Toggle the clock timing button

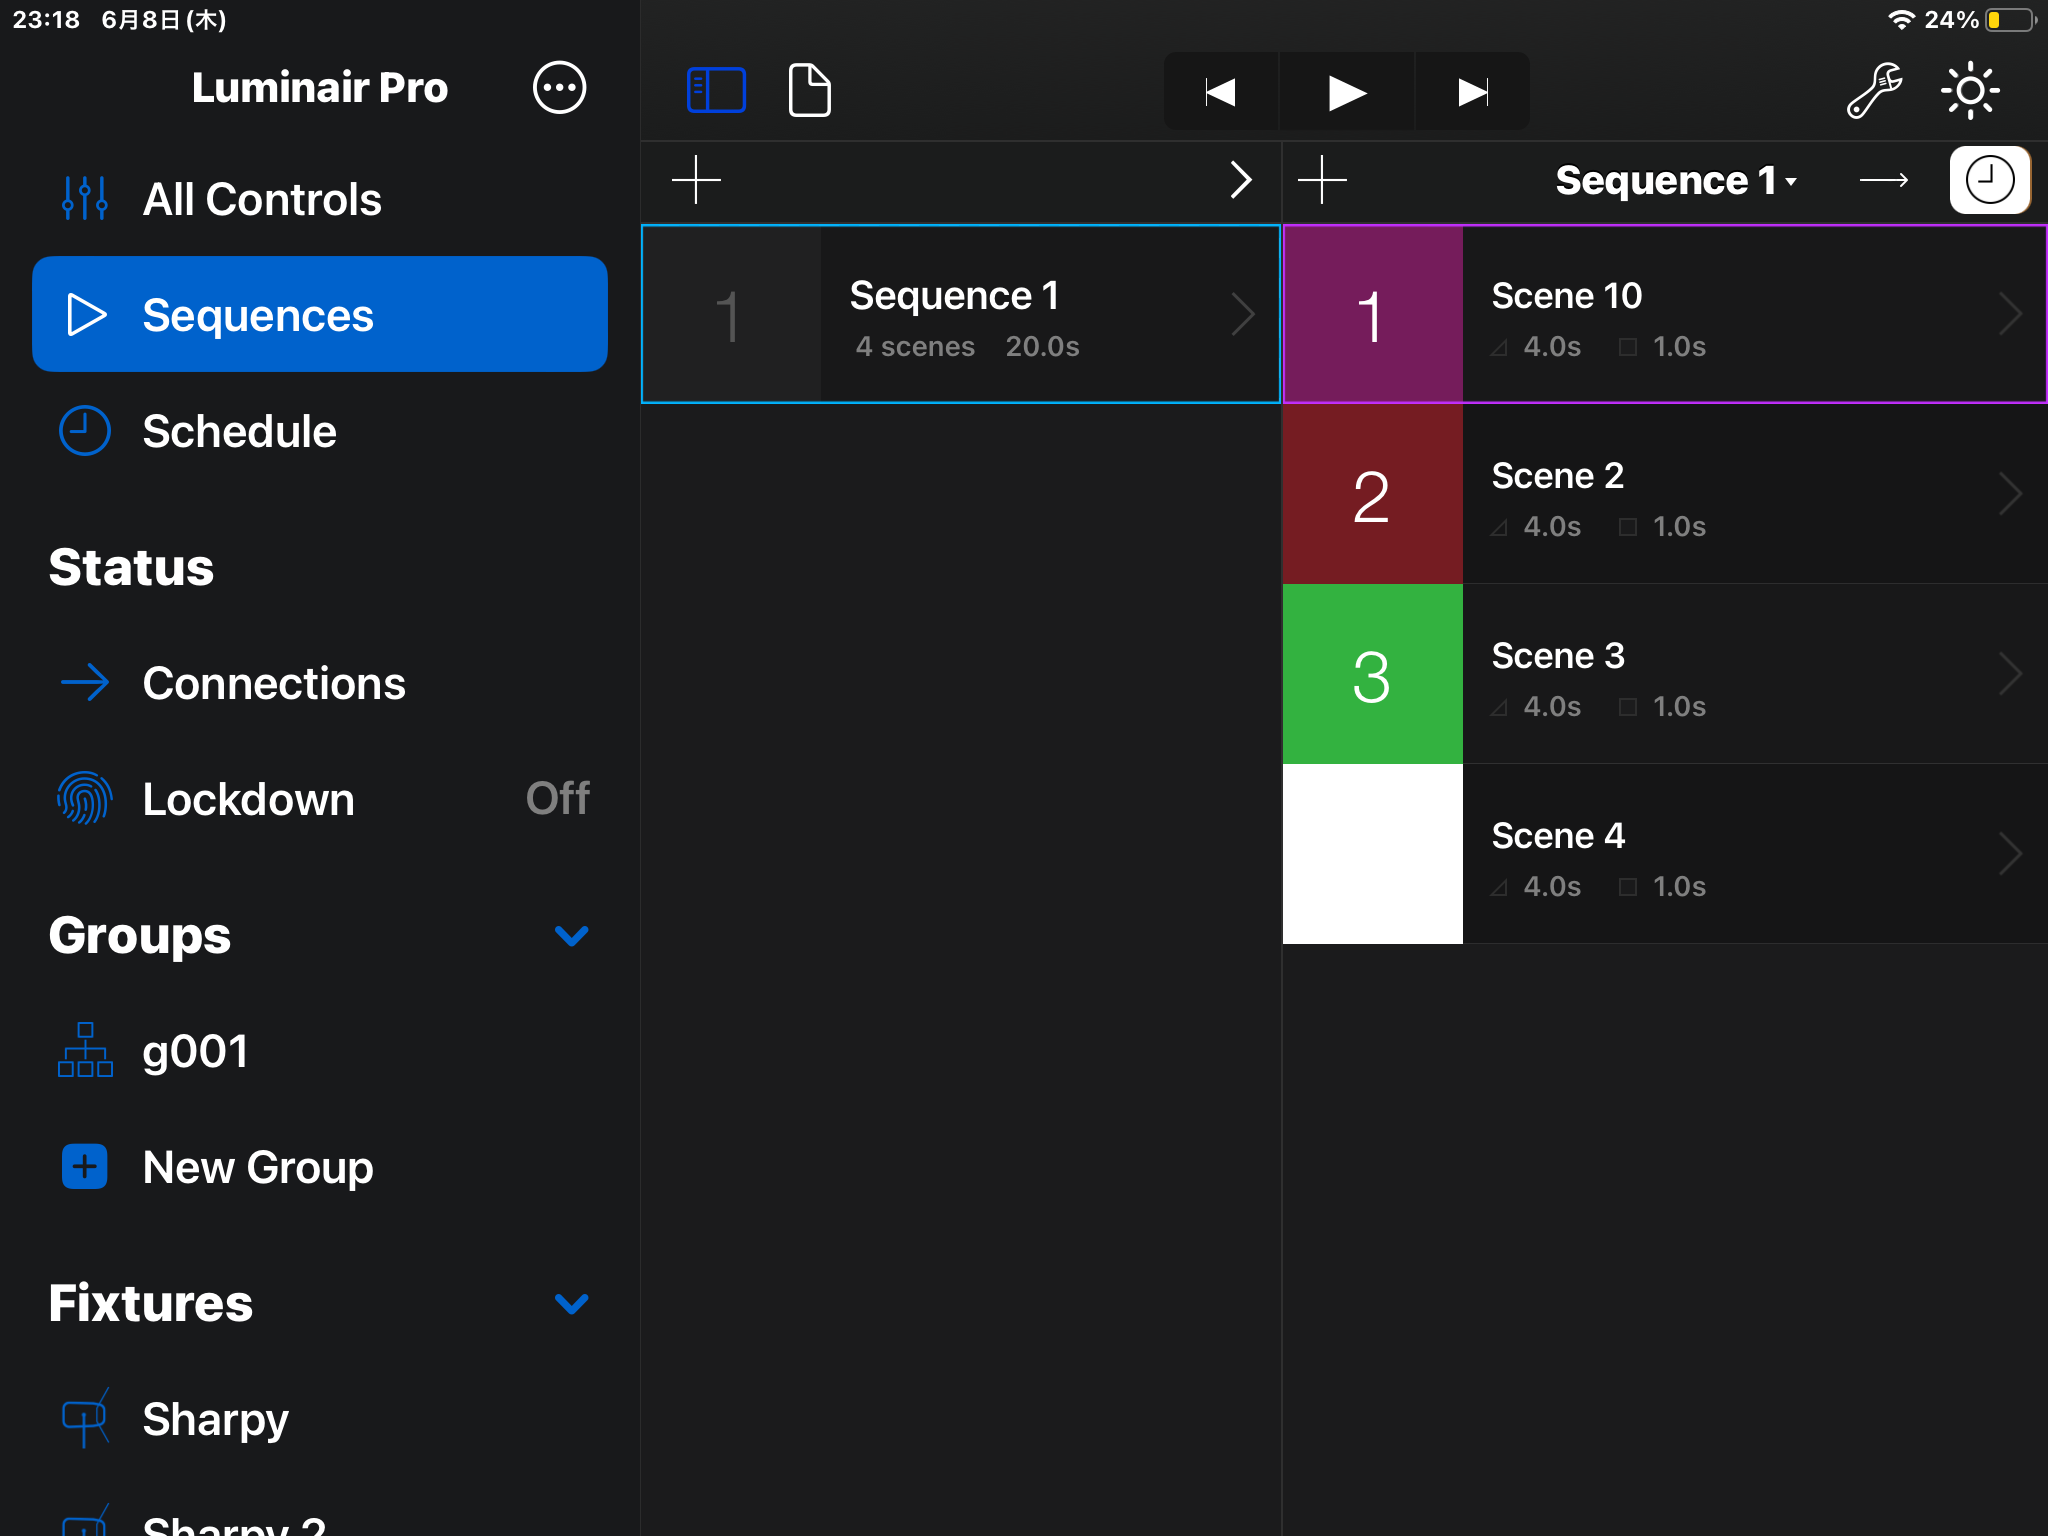(x=1989, y=181)
